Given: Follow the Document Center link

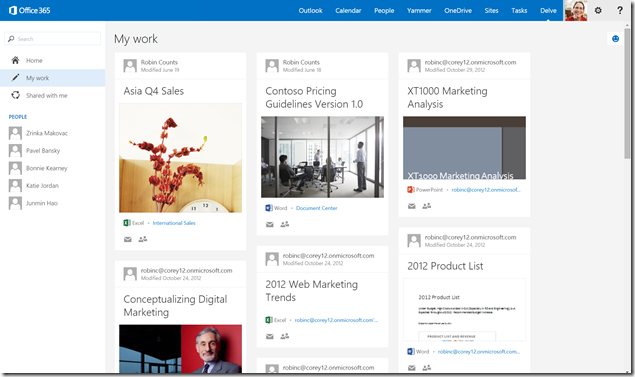Looking at the screenshot, I should pos(316,208).
